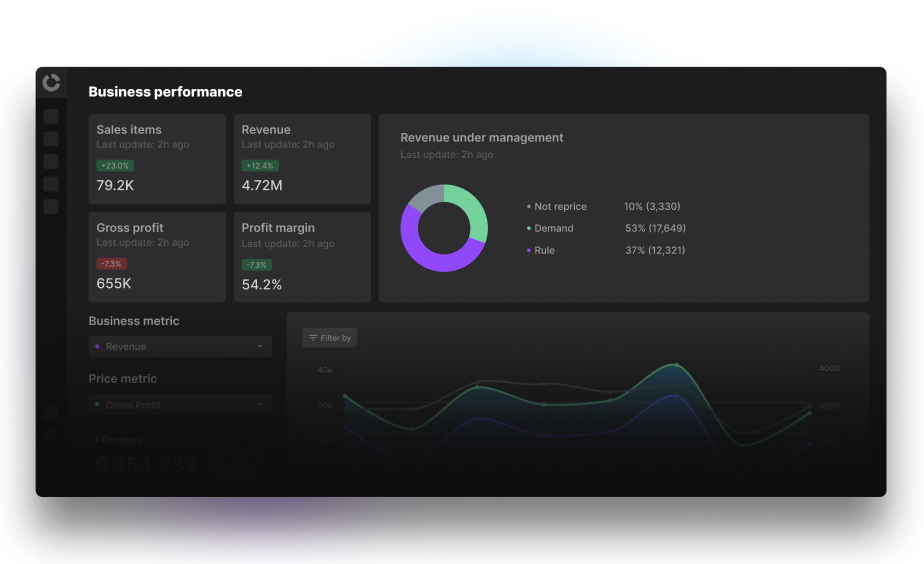Click the filter icon in Filter by
924x564 pixels.
coord(312,338)
